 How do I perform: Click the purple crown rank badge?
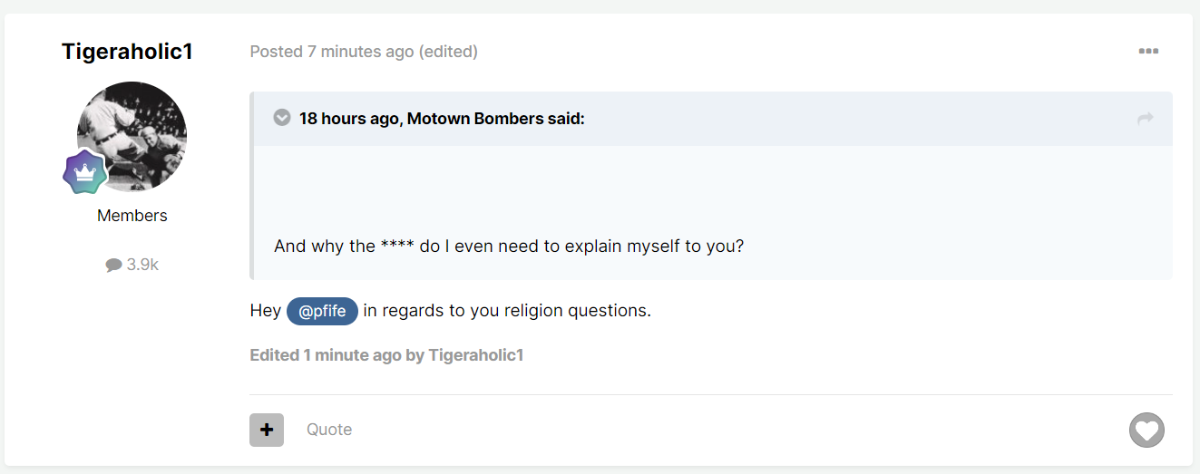[x=85, y=172]
